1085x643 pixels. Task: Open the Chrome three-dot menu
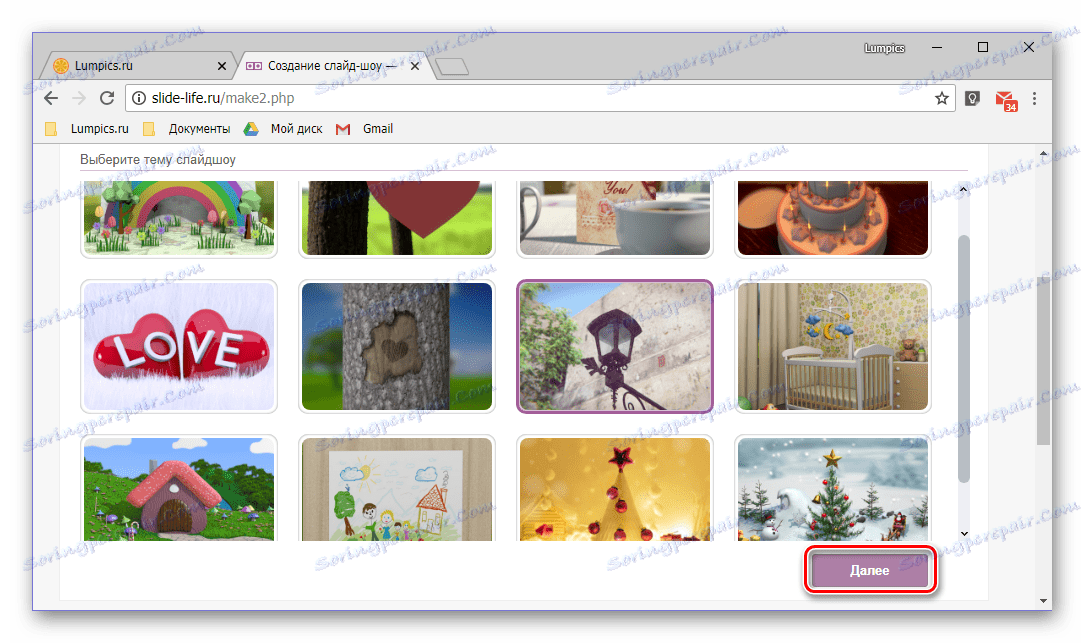1034,98
